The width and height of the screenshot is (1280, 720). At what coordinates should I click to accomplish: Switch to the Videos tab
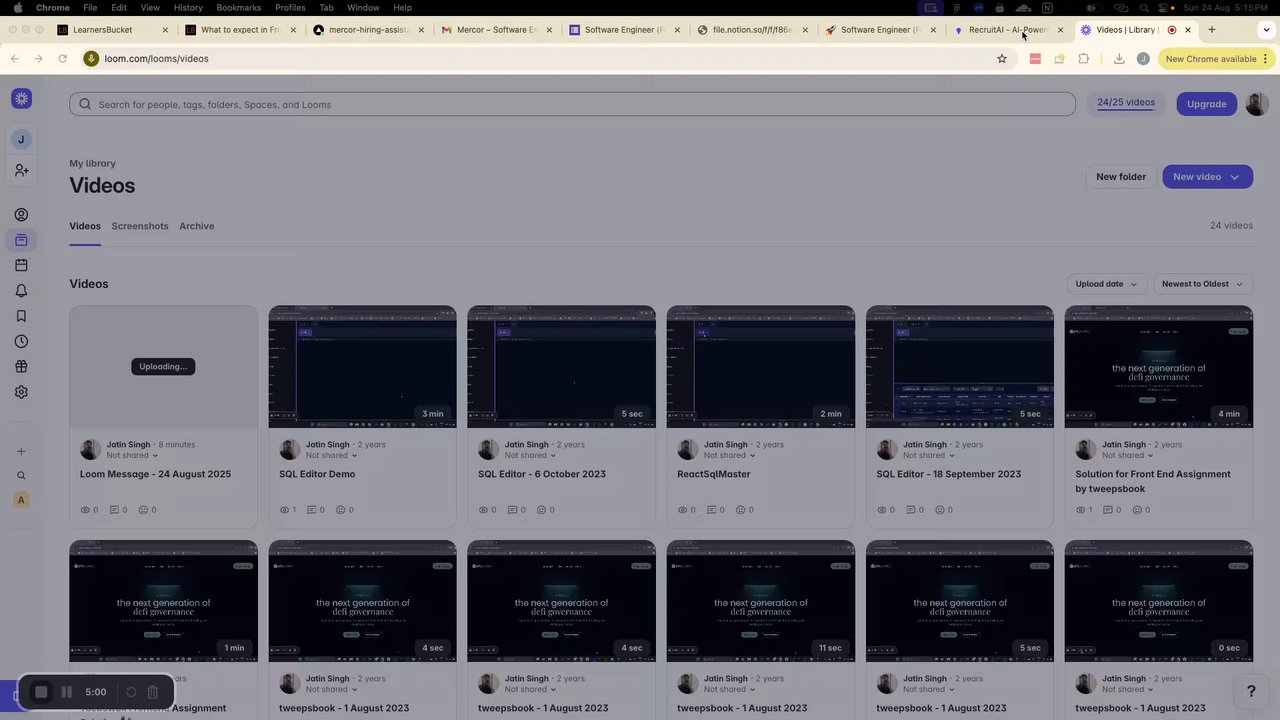pyautogui.click(x=85, y=226)
